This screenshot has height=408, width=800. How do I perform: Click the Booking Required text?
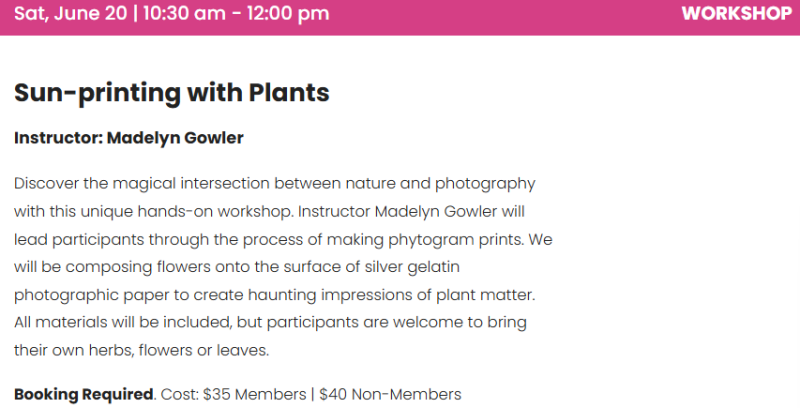point(83,394)
